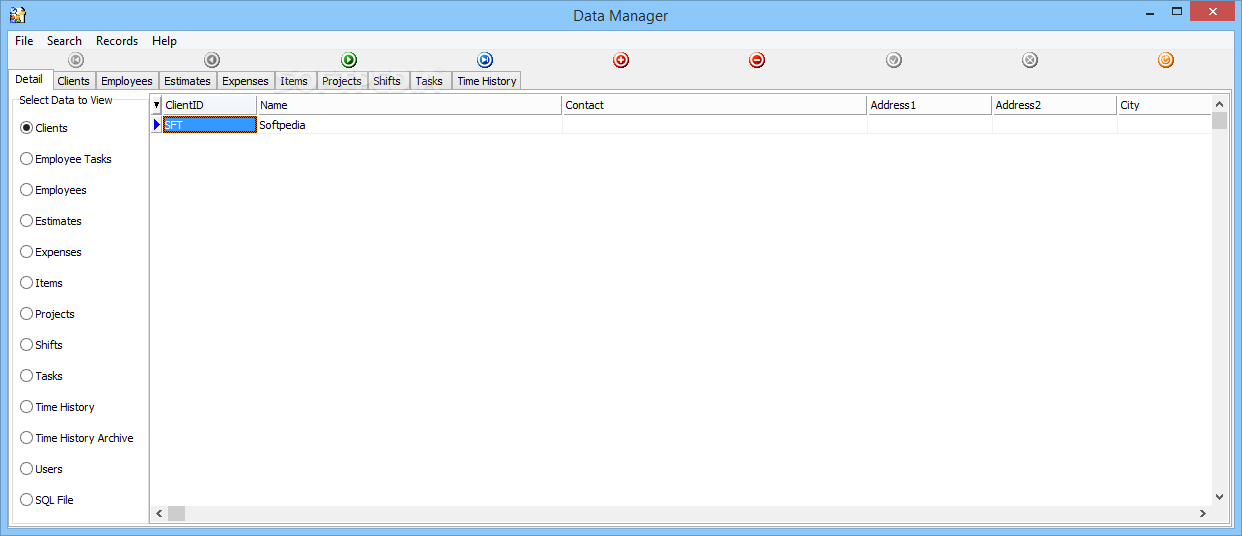Select the Employee Tasks radio button
This screenshot has width=1242, height=536.
click(66, 159)
